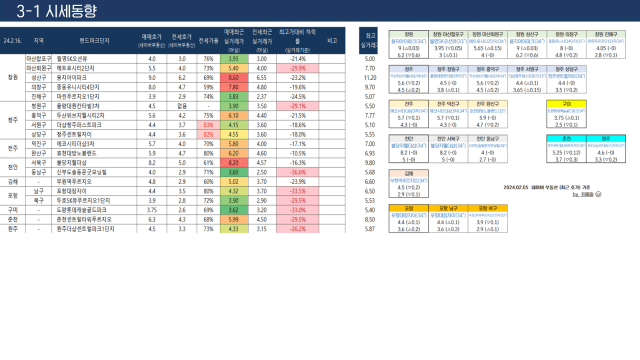The image size is (640, 360).
Task: Click the pink '-36.6%' decline rate cell
Action: [x=298, y=172]
